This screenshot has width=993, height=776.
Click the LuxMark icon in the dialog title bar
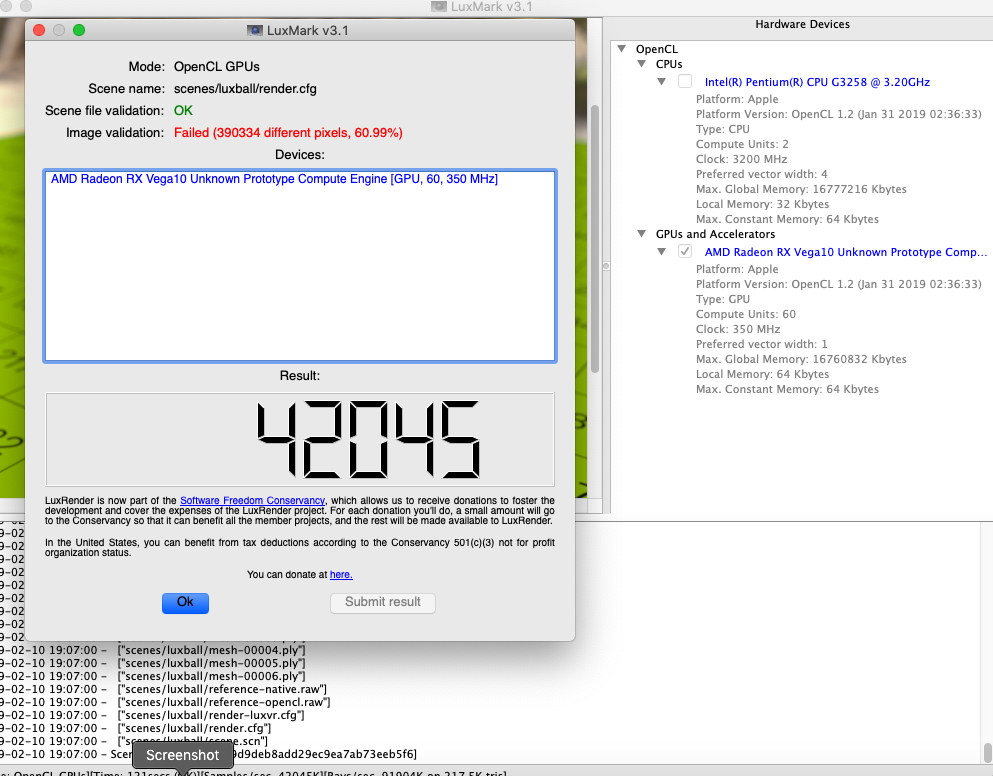[x=255, y=30]
